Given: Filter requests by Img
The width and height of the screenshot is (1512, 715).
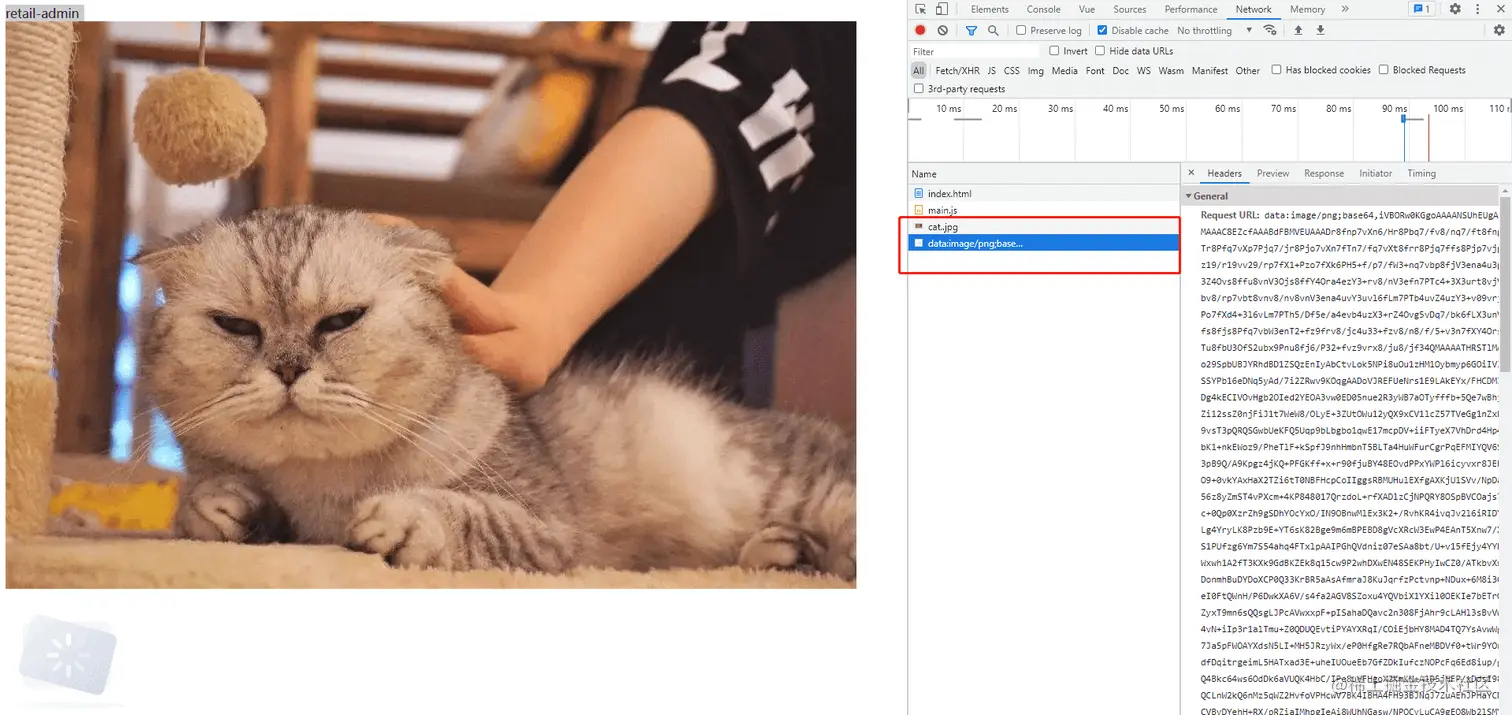Looking at the screenshot, I should click(x=1036, y=70).
